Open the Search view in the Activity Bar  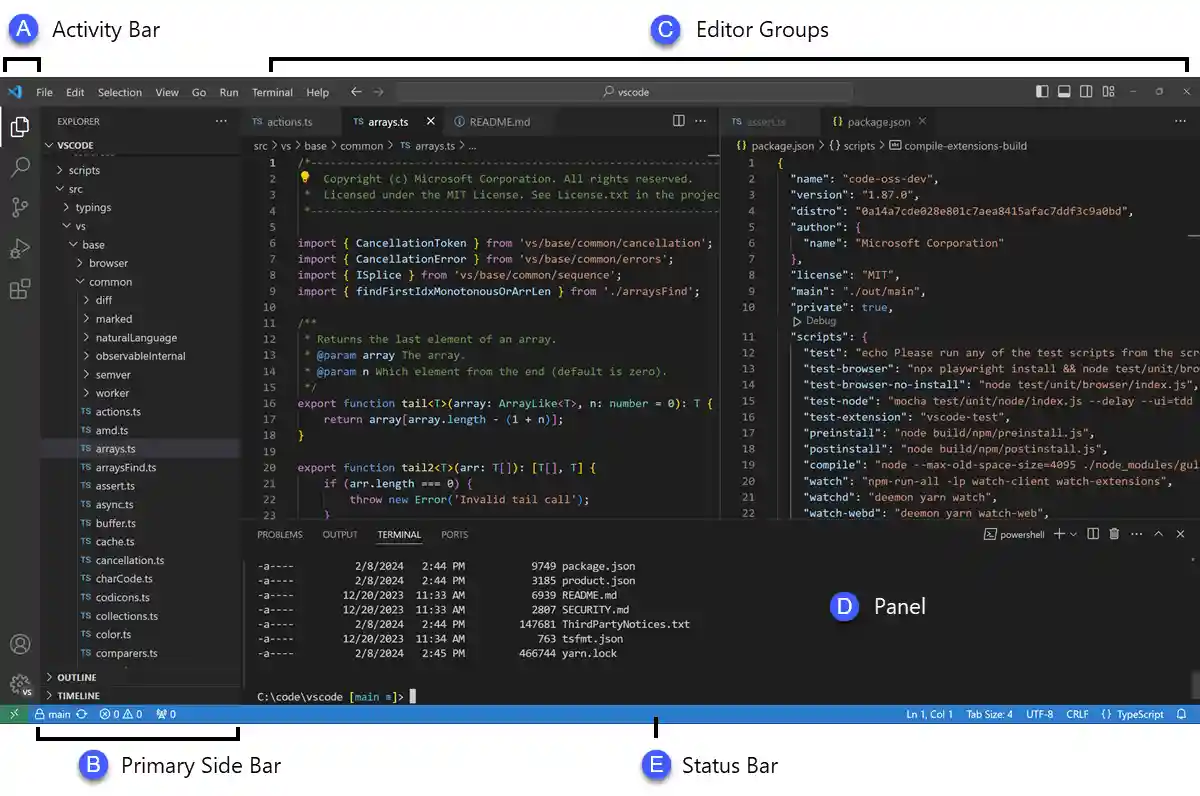point(21,167)
